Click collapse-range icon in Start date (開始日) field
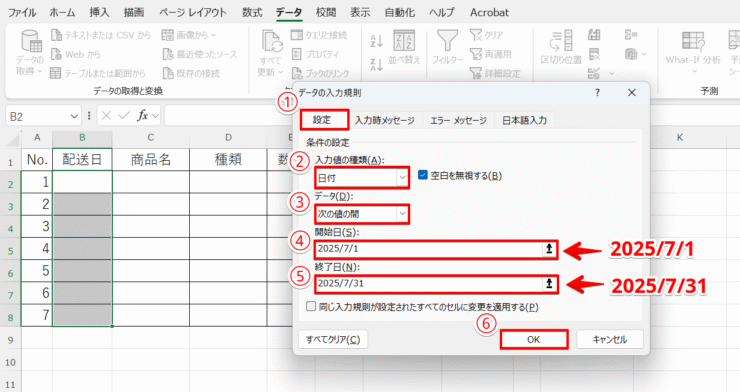Viewport: 740px width, 392px height. [x=549, y=249]
